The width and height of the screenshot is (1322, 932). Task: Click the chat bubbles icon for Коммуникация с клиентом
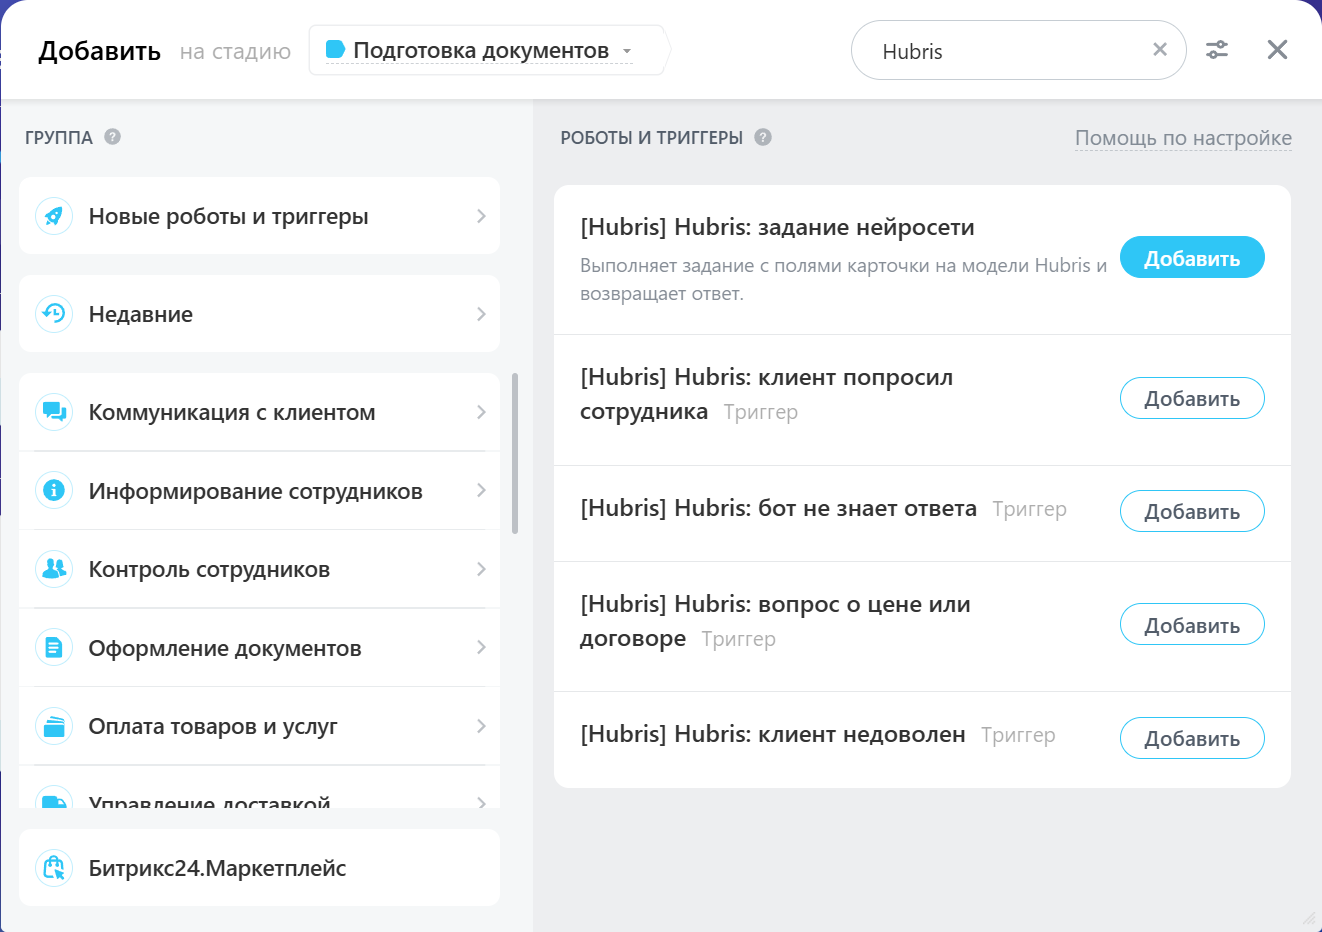(x=54, y=412)
